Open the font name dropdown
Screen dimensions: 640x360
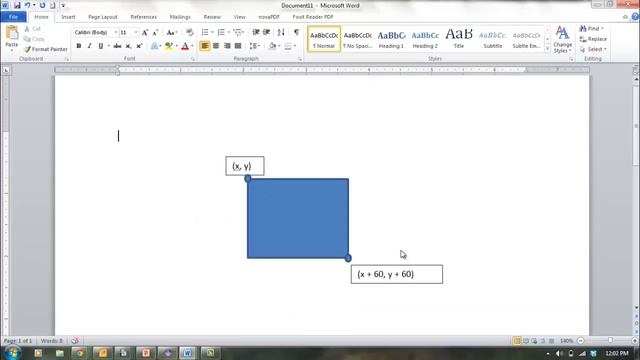point(116,33)
